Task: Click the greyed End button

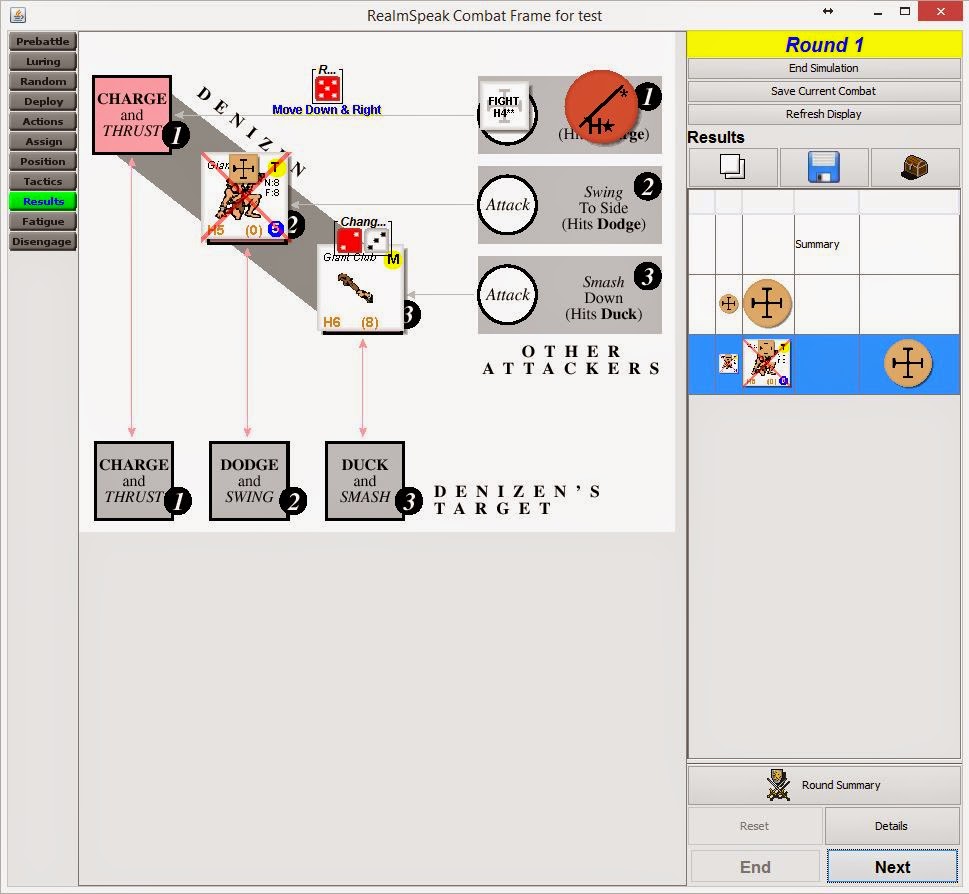Action: coord(755,867)
